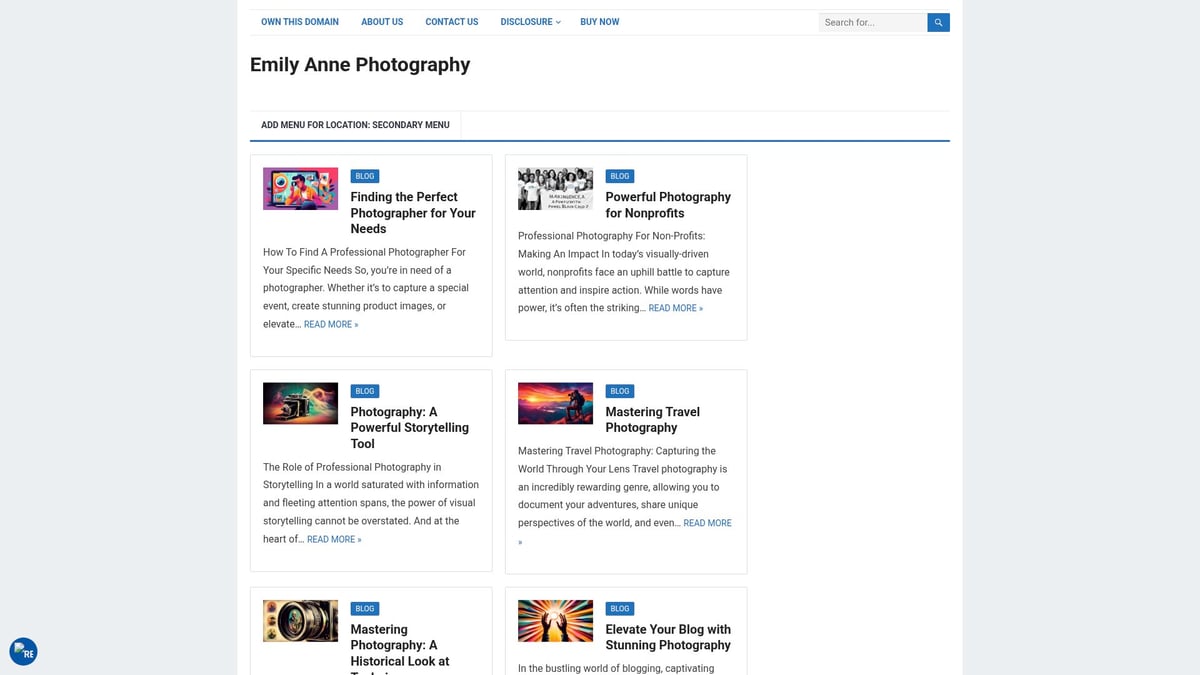Screen dimensions: 1200x675
Task: Open the Finding the Perfect Photographer thumbnail
Action: click(x=300, y=189)
